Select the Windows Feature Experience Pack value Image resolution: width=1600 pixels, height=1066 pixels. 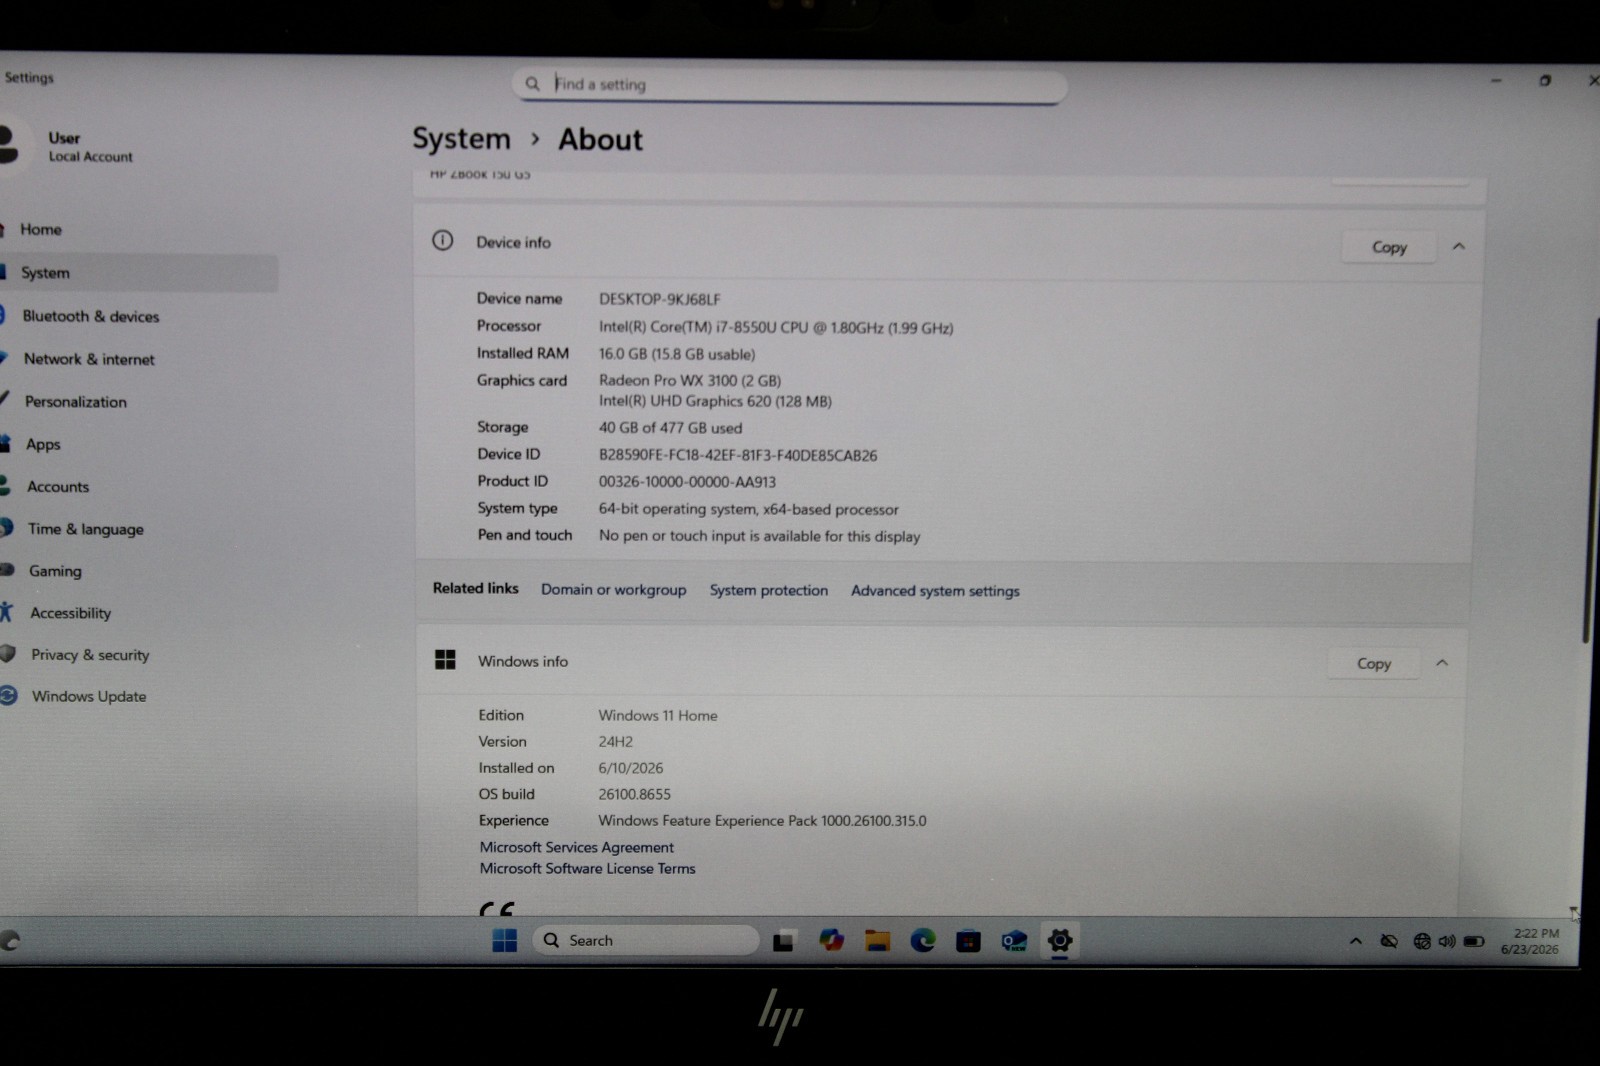[762, 821]
